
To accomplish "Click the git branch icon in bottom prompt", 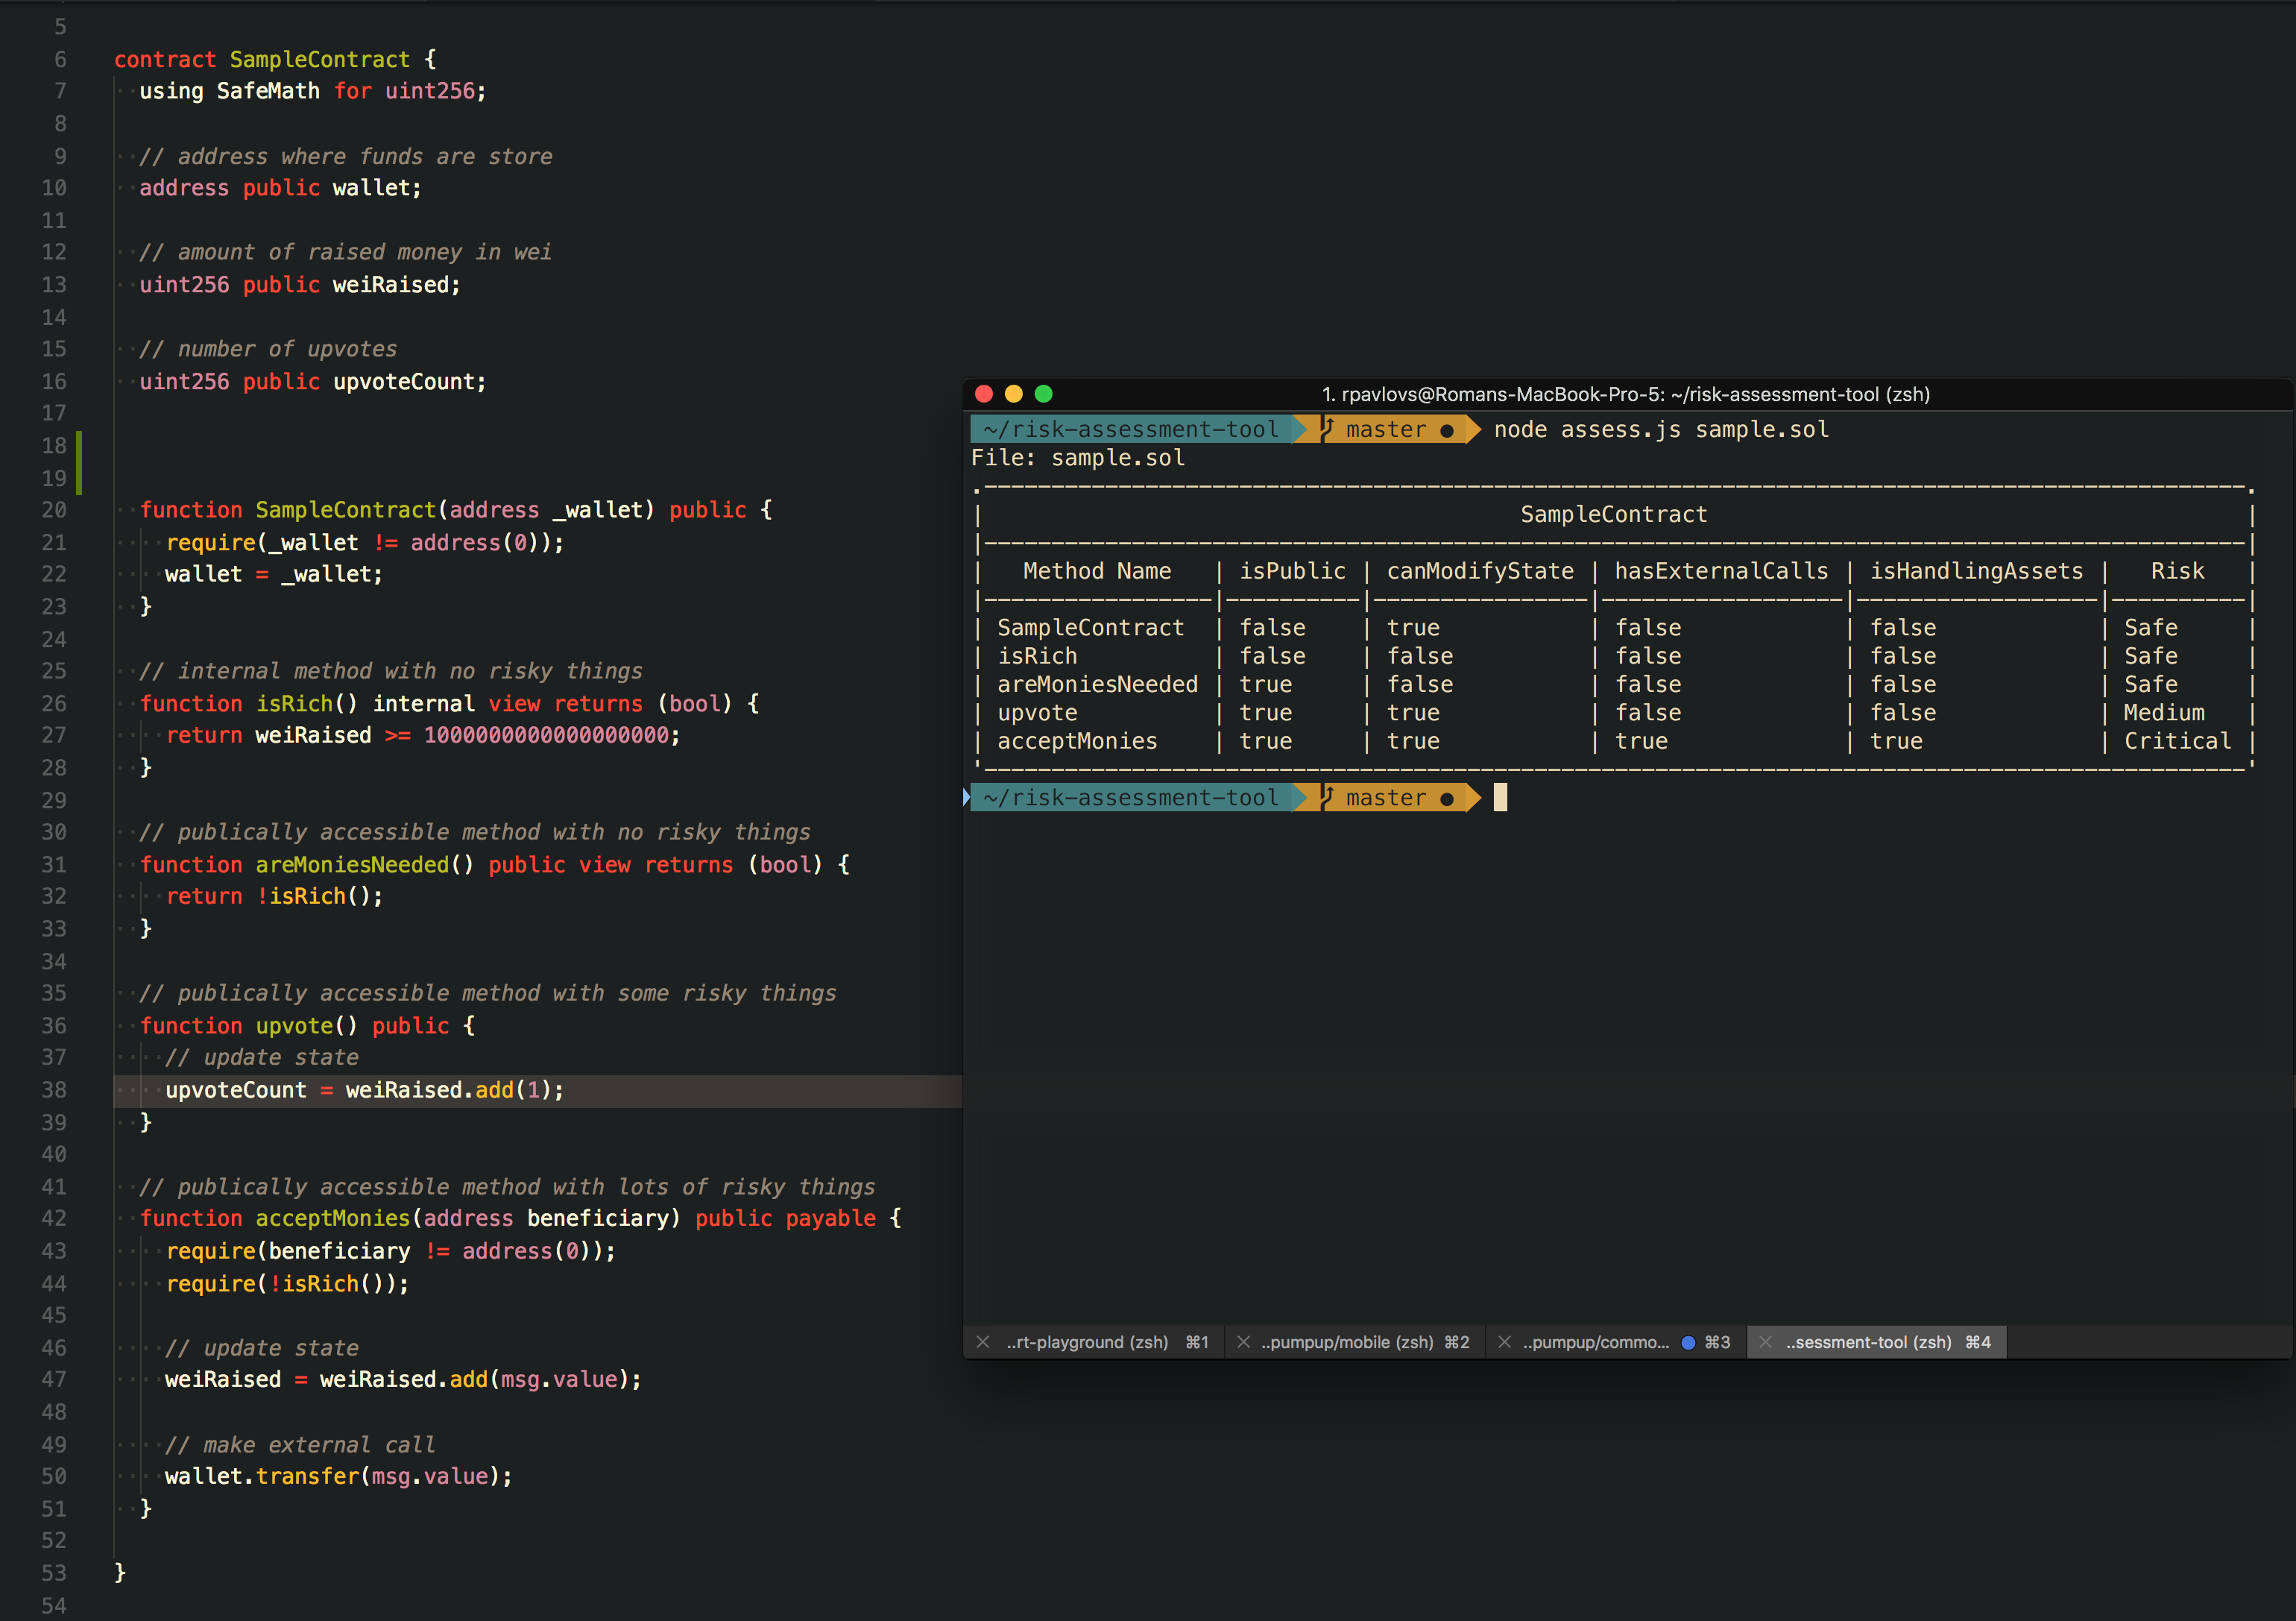I will 1327,797.
